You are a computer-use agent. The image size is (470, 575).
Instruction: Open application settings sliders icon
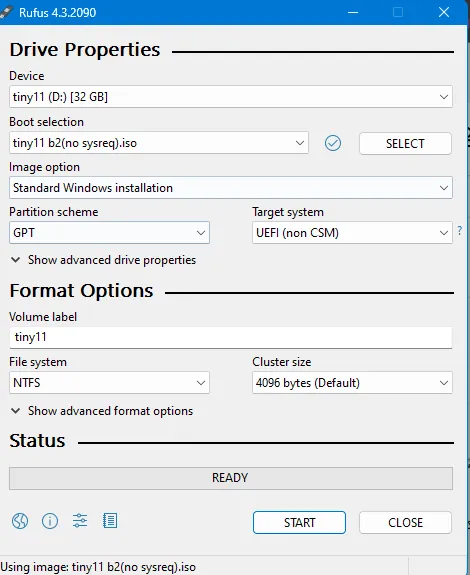point(80,521)
